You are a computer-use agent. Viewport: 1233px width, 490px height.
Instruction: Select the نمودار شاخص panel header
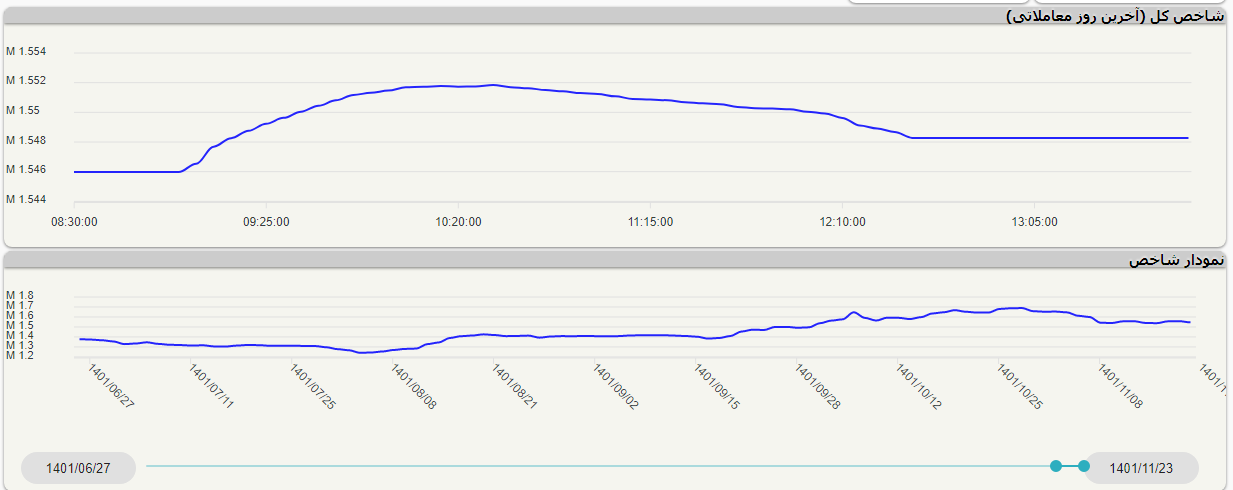tap(1176, 260)
